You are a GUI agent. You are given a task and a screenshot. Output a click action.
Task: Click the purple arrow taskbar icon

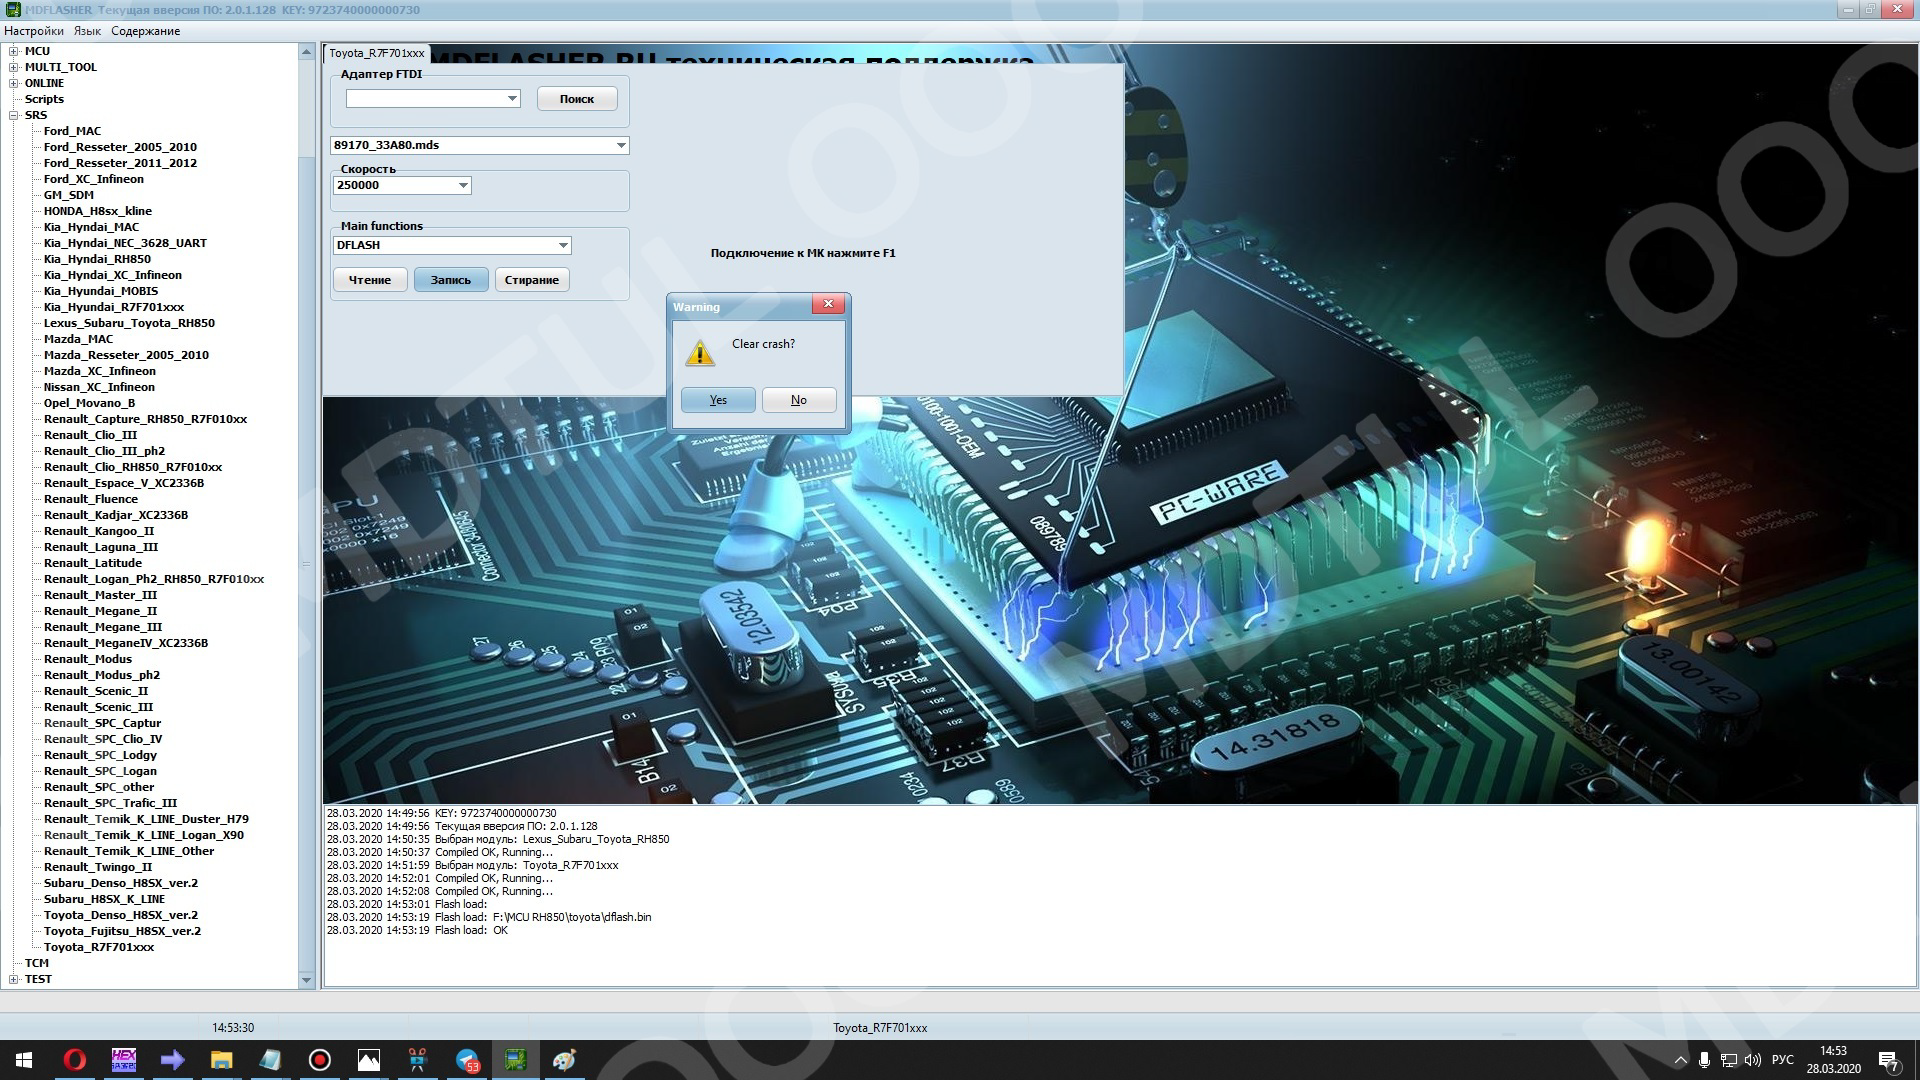tap(172, 1060)
